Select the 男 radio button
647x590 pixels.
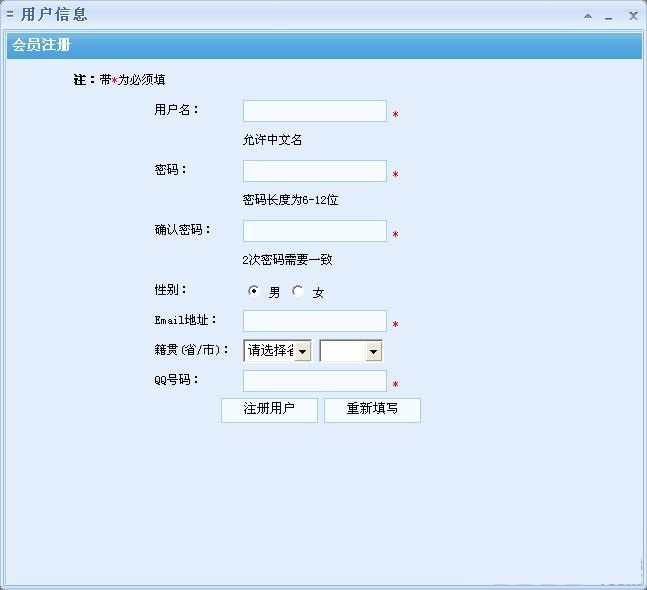pos(253,290)
